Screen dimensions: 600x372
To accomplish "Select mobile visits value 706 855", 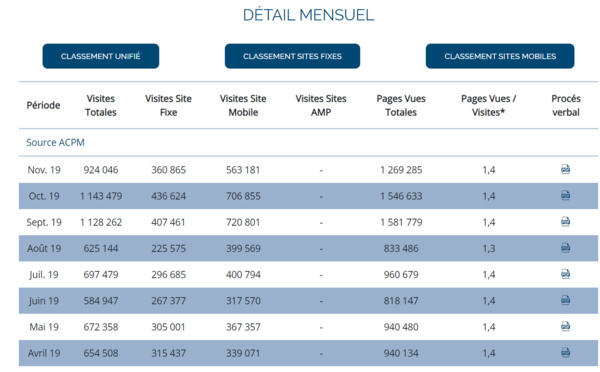I will coord(243,196).
